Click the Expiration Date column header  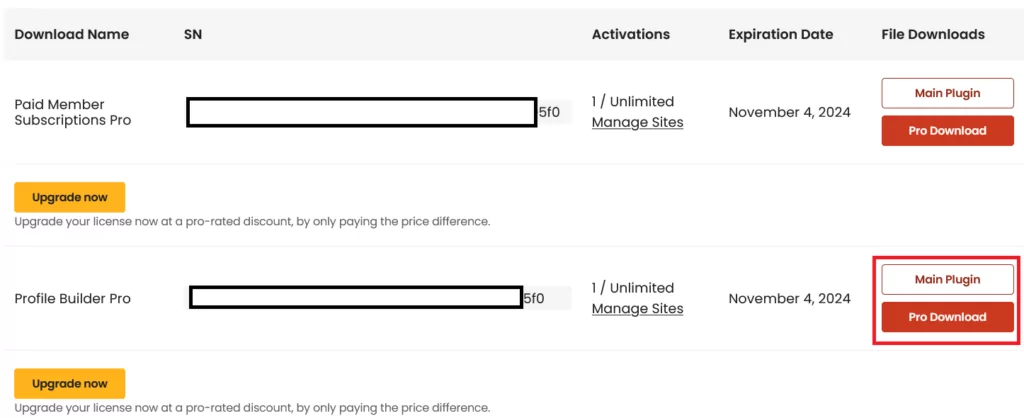point(781,35)
